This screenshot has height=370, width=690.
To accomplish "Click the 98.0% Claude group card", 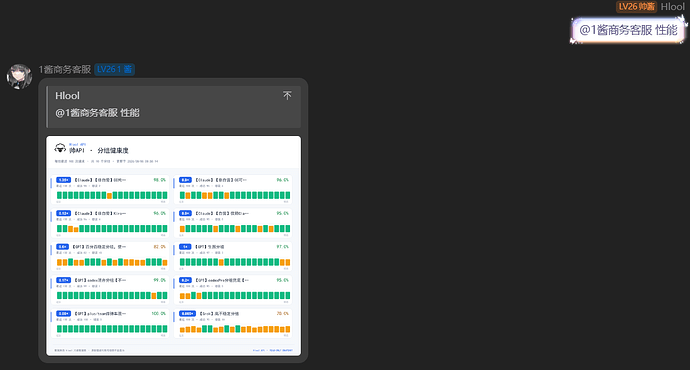I will point(110,190).
